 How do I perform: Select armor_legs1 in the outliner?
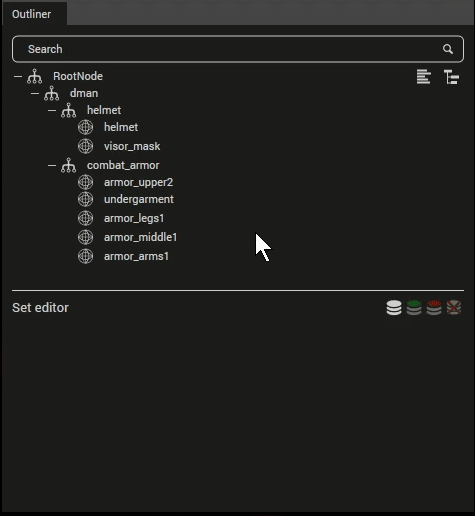click(134, 218)
